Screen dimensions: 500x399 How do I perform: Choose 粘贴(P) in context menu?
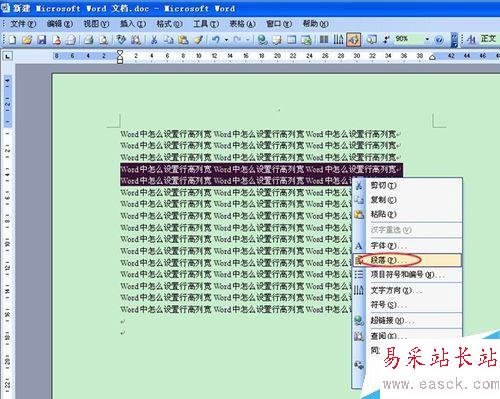click(x=407, y=214)
